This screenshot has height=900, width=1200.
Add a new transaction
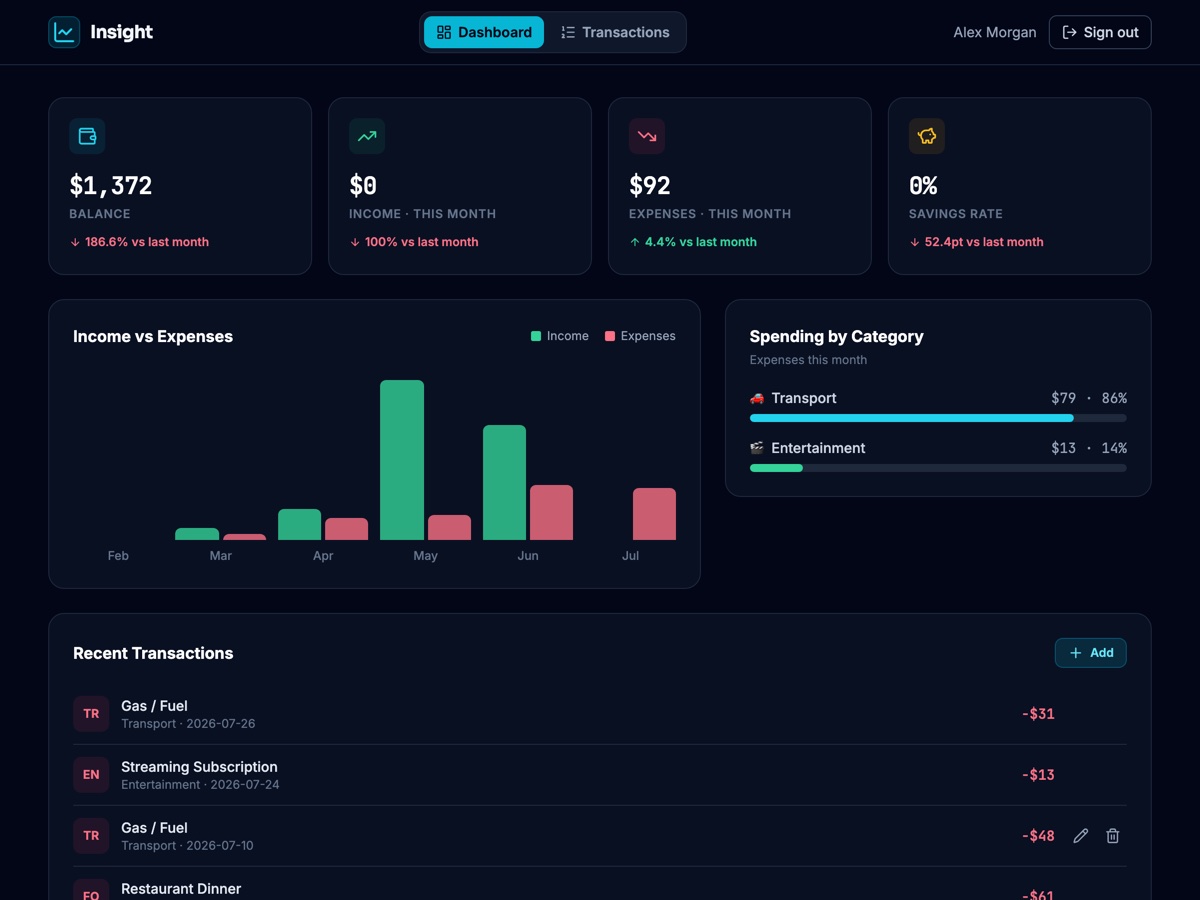pos(1091,653)
